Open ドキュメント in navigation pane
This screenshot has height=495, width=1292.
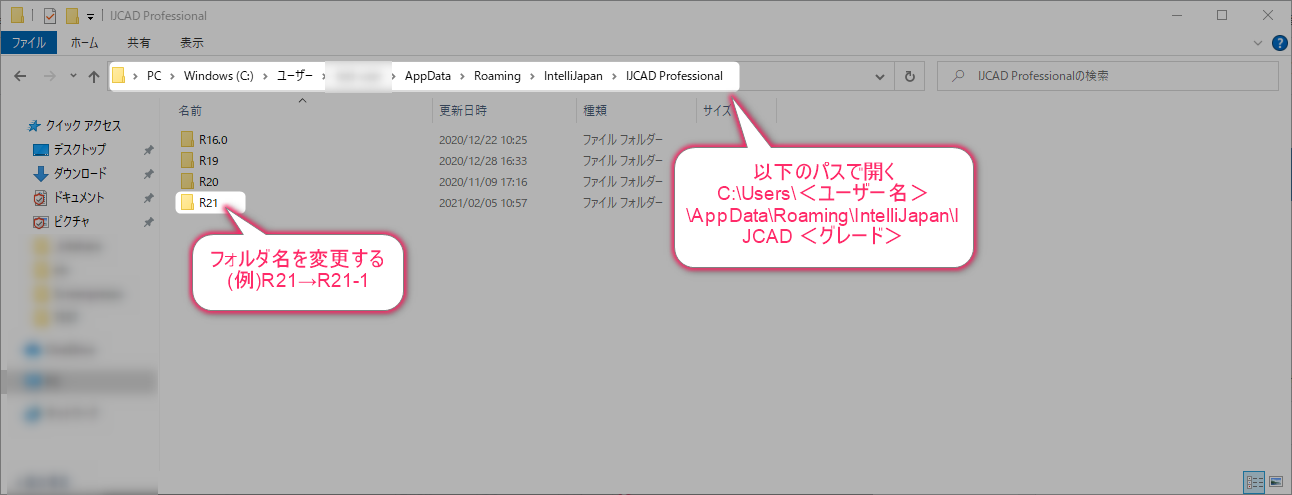point(79,198)
